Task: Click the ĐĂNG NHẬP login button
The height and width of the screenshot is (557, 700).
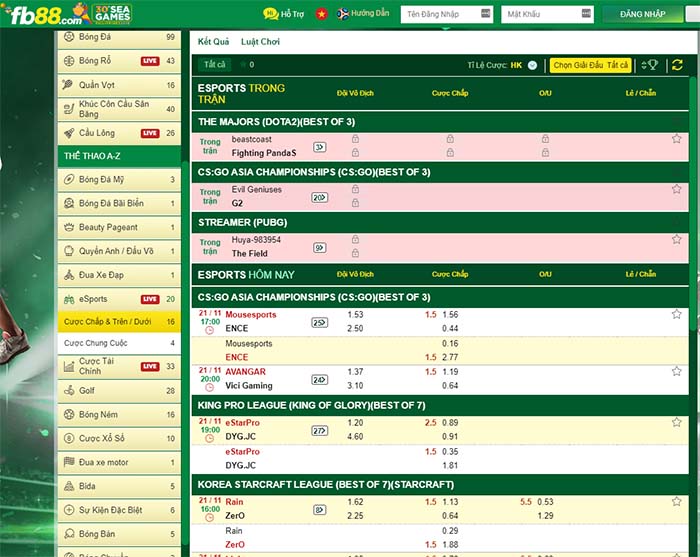Action: tap(642, 14)
